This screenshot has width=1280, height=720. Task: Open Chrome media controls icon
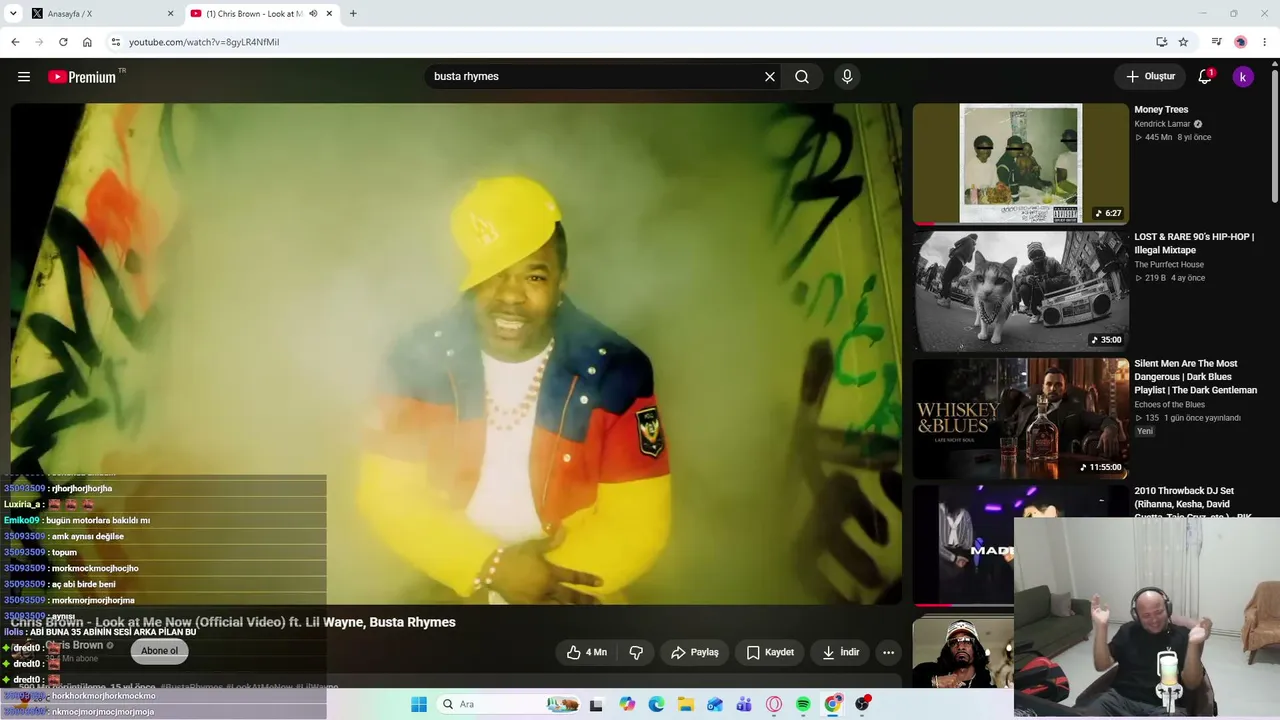click(x=1216, y=42)
